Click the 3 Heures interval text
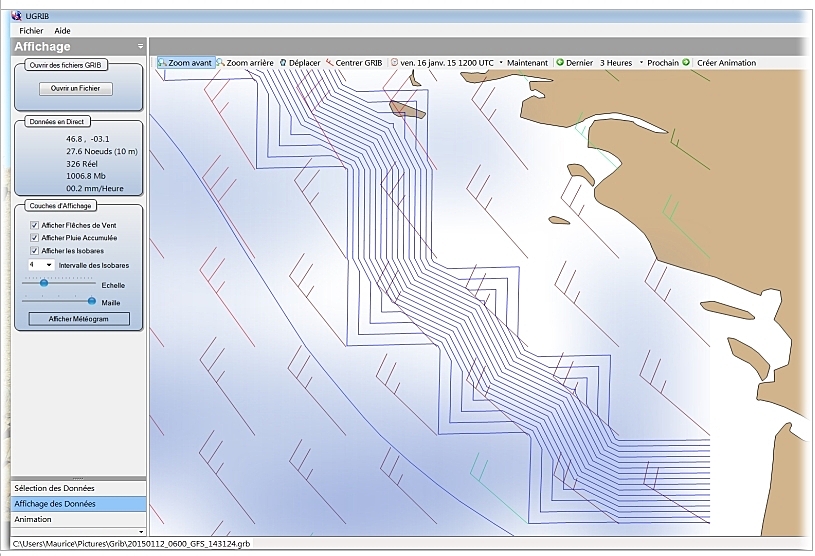Viewport: 815px width, 556px height. click(x=616, y=63)
